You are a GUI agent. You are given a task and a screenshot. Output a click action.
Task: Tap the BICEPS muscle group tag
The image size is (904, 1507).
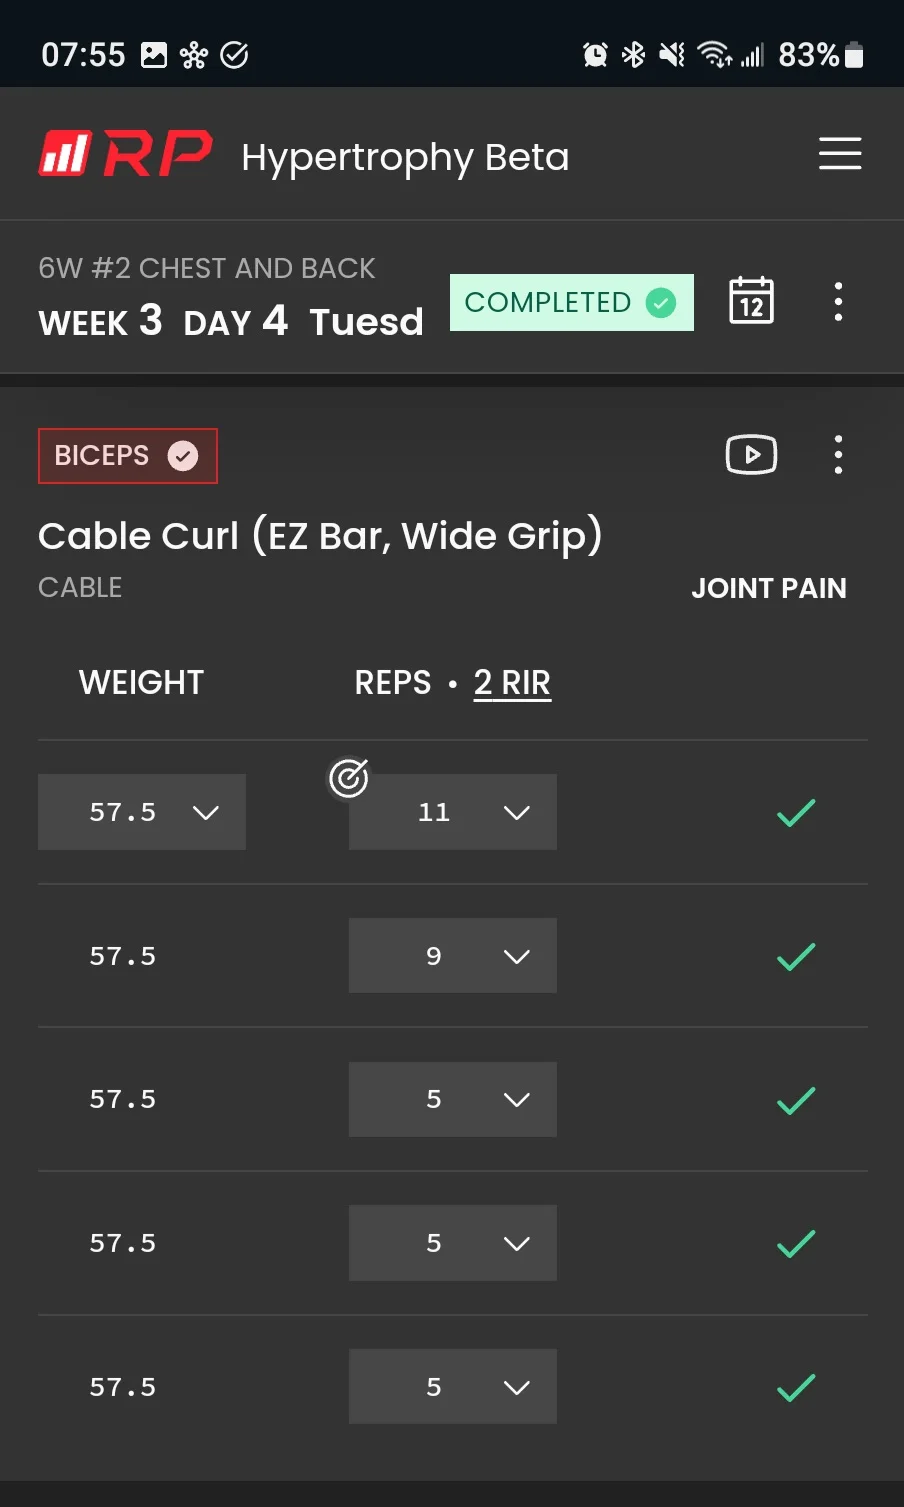[127, 456]
